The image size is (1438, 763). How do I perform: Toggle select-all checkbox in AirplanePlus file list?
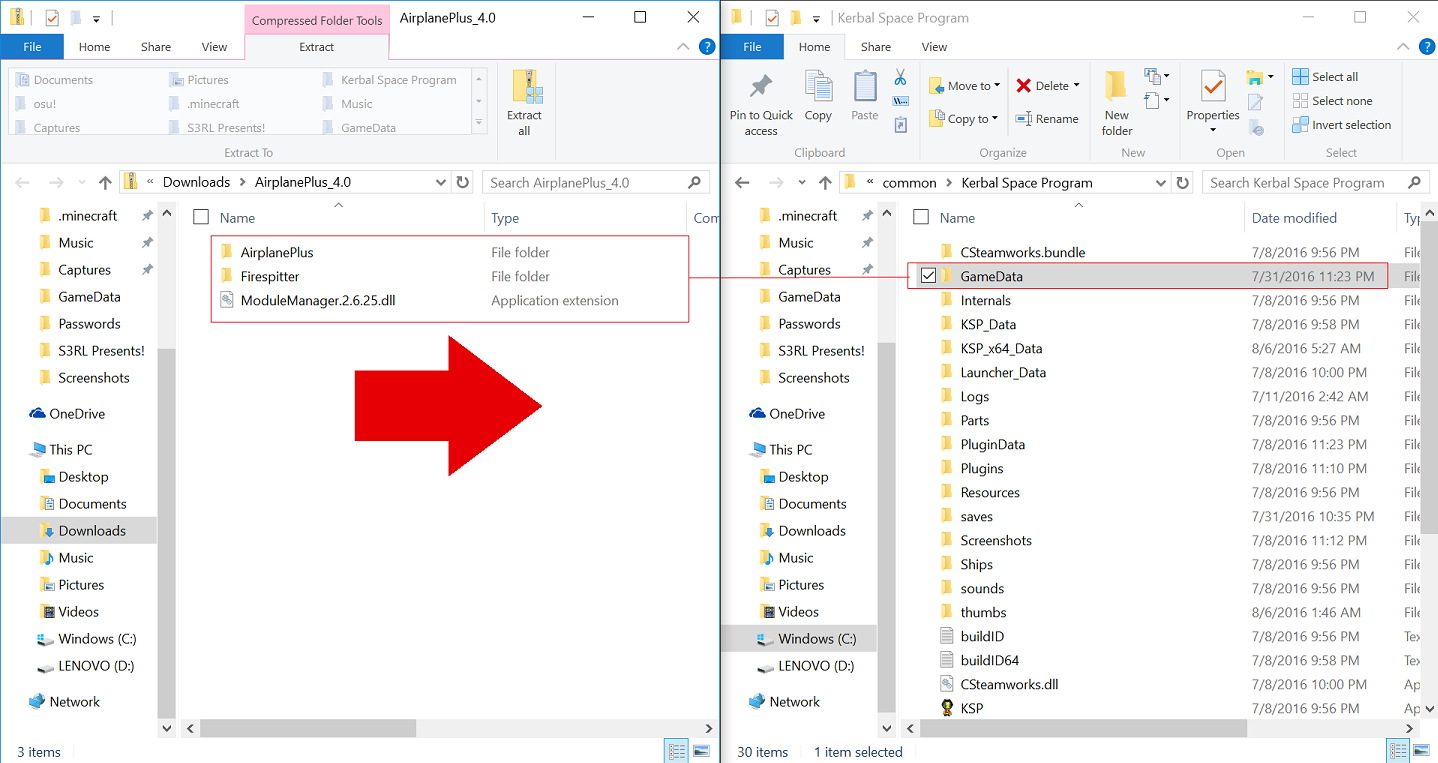[201, 217]
